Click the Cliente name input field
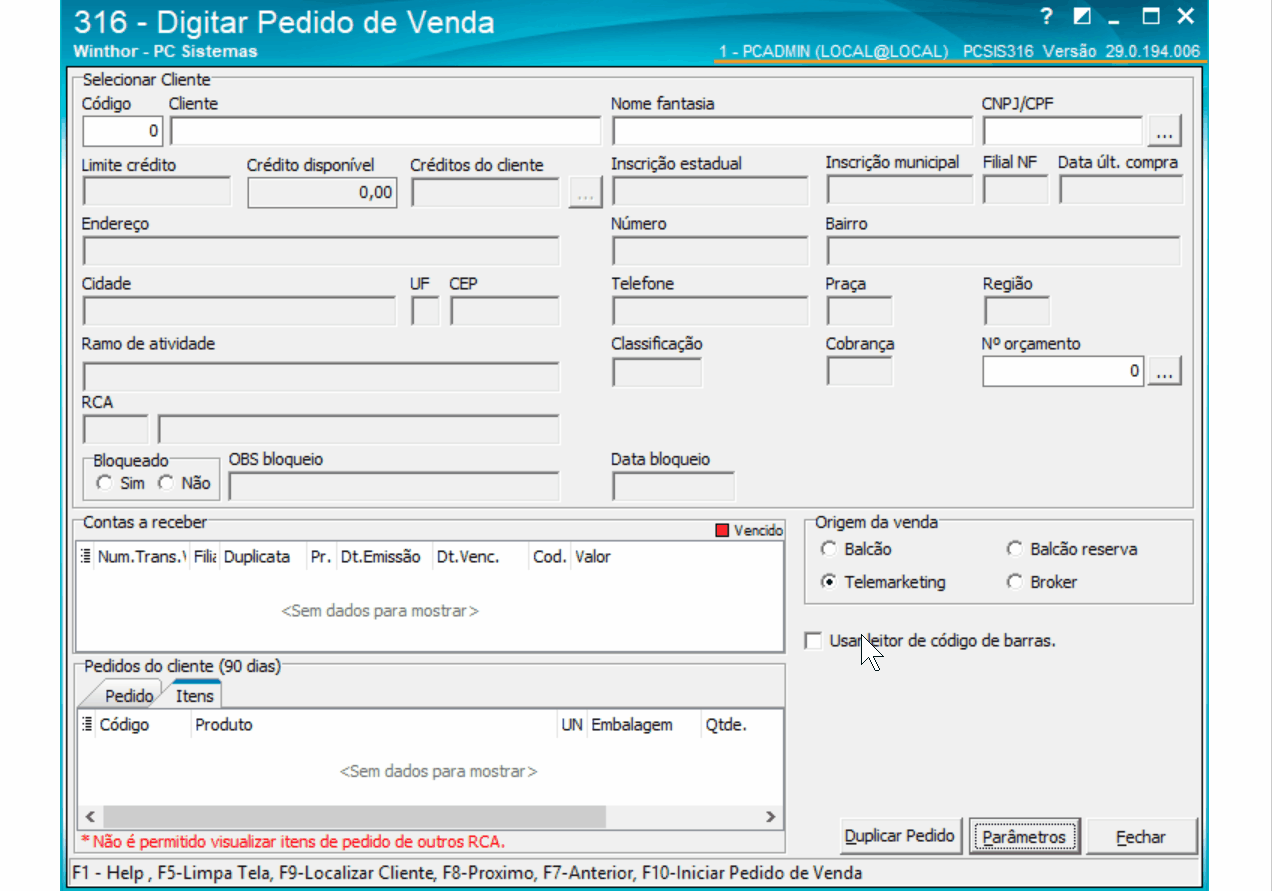This screenshot has width=1272, height=891. 385,131
